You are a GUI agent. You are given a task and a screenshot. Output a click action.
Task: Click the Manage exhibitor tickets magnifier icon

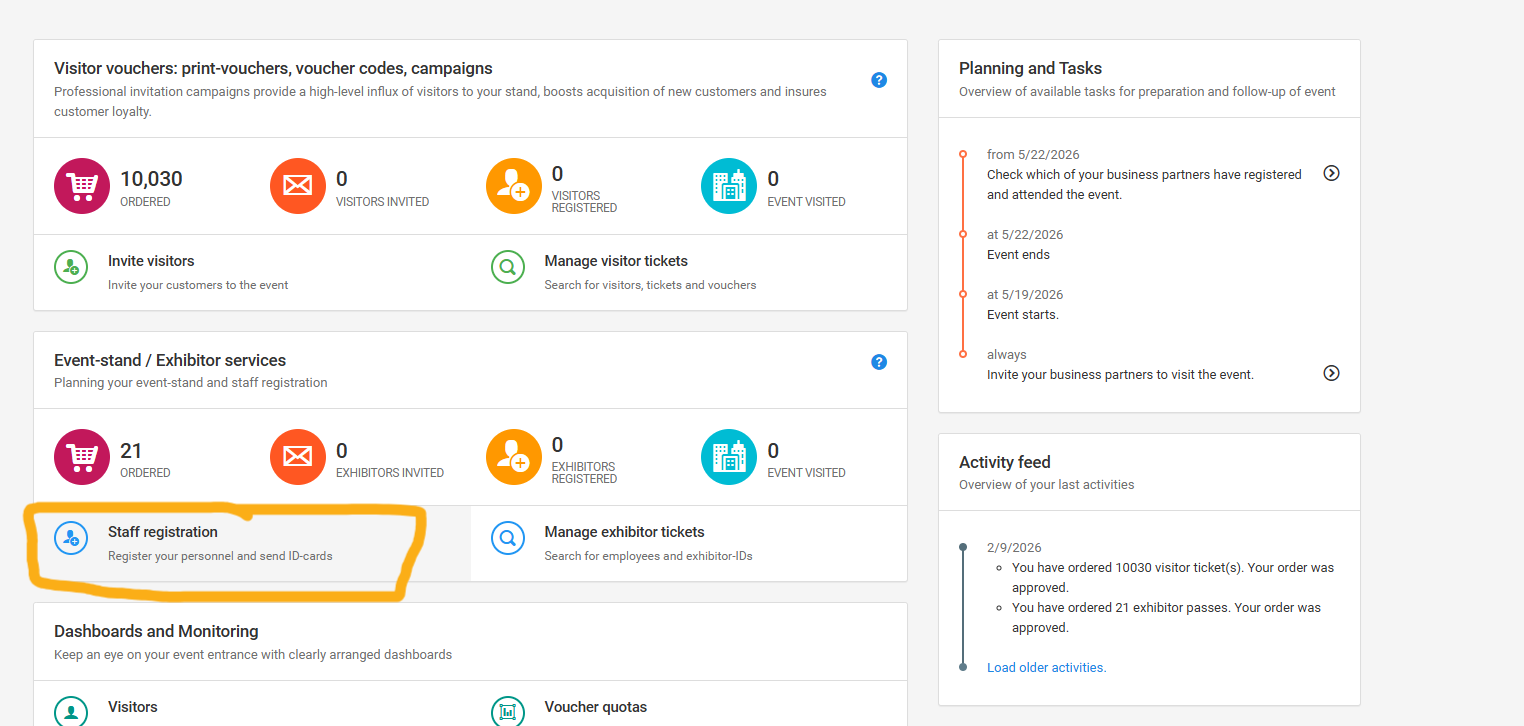[x=508, y=538]
